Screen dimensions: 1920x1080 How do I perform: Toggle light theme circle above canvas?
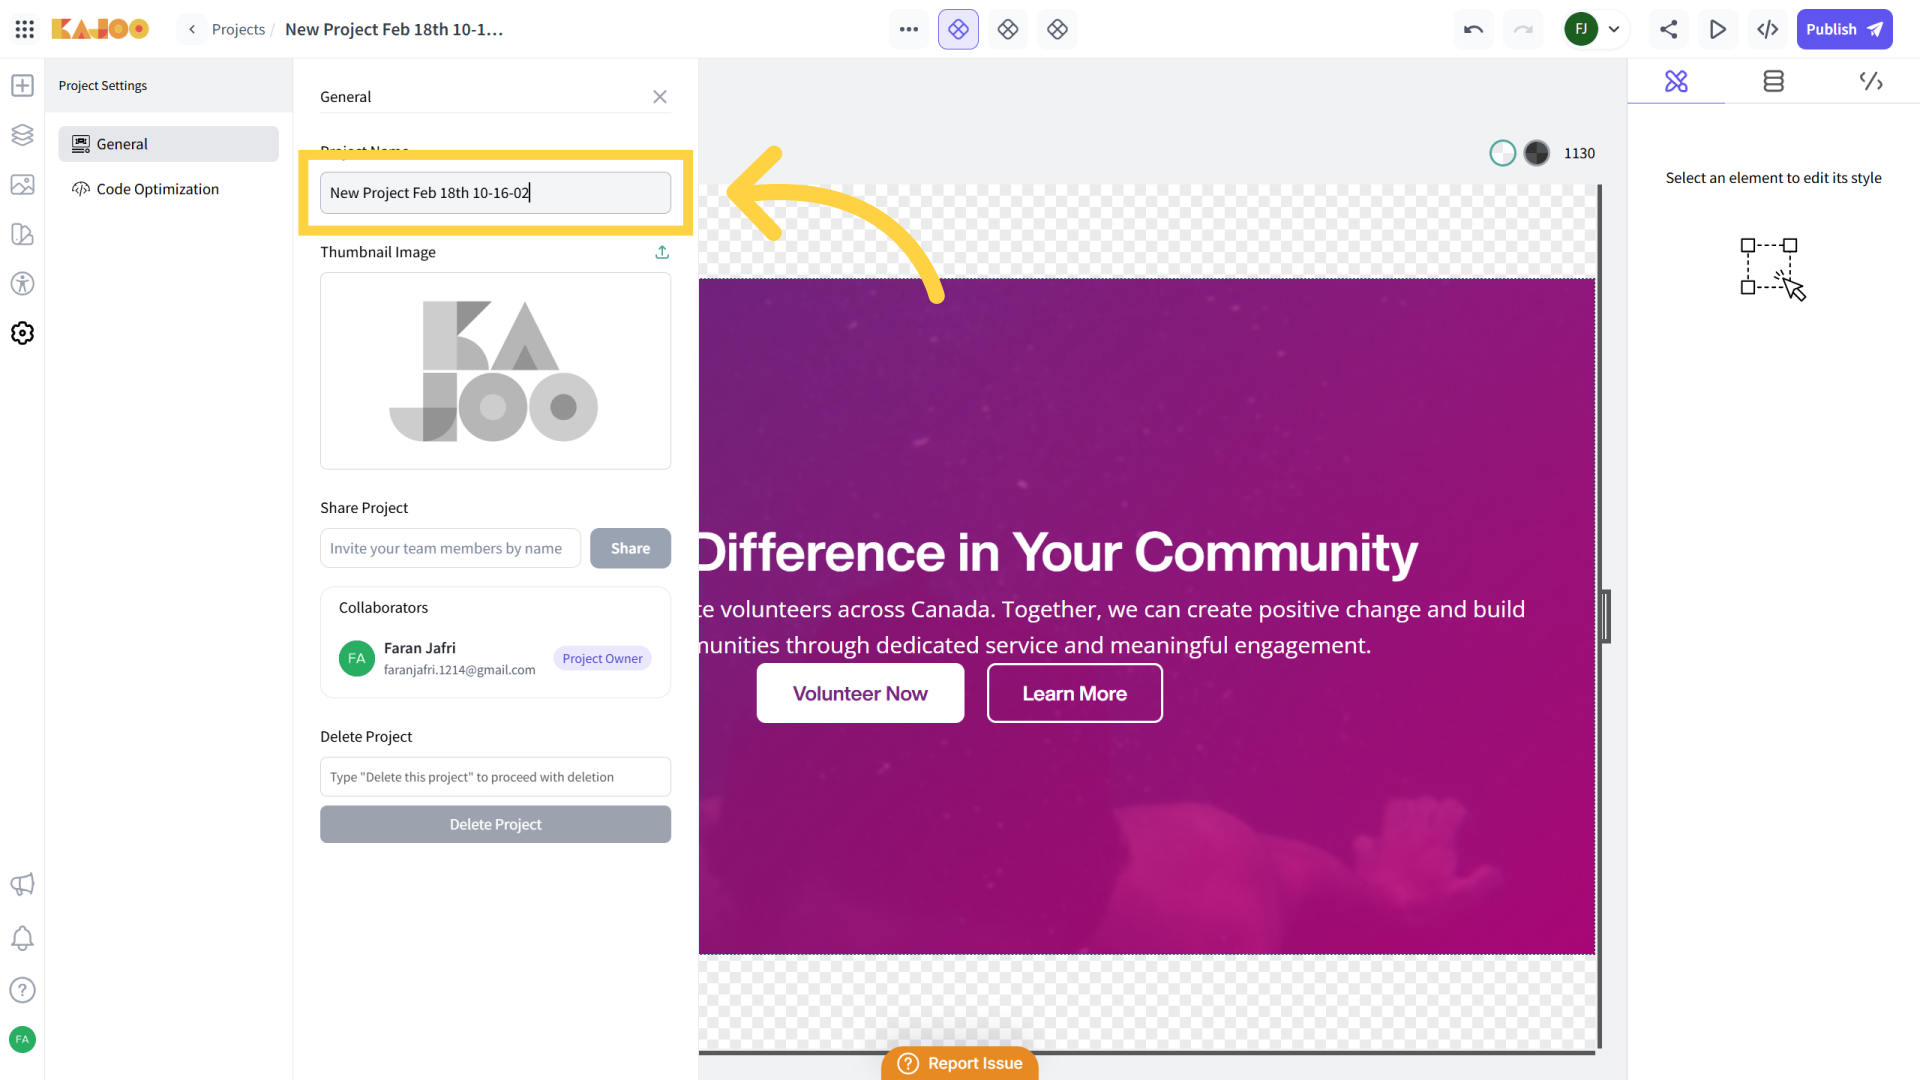[1502, 153]
